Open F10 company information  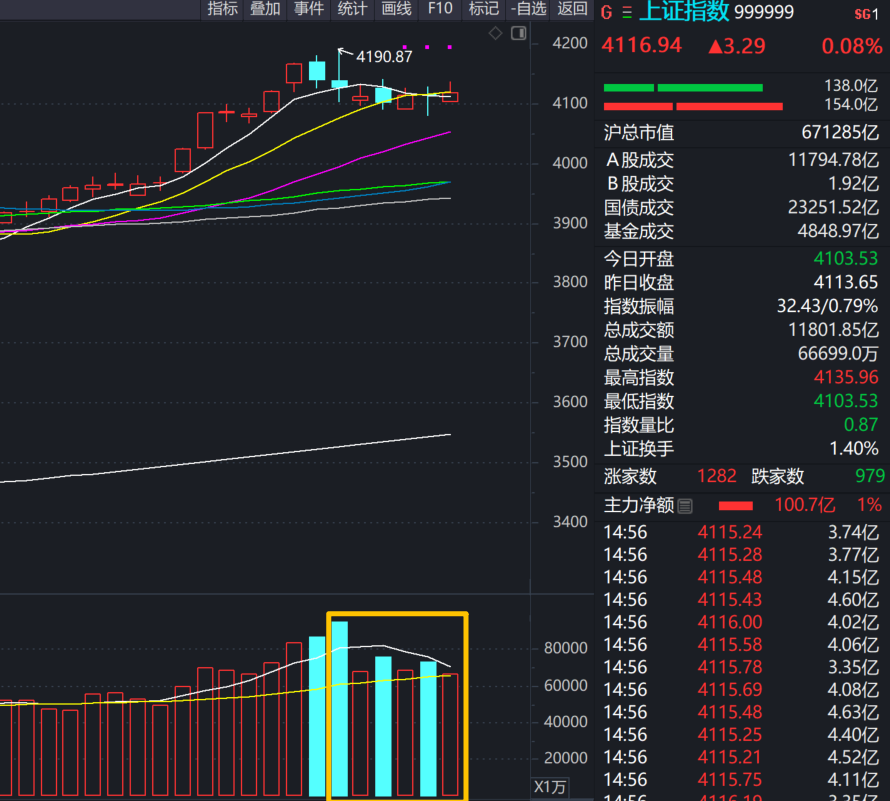(440, 9)
